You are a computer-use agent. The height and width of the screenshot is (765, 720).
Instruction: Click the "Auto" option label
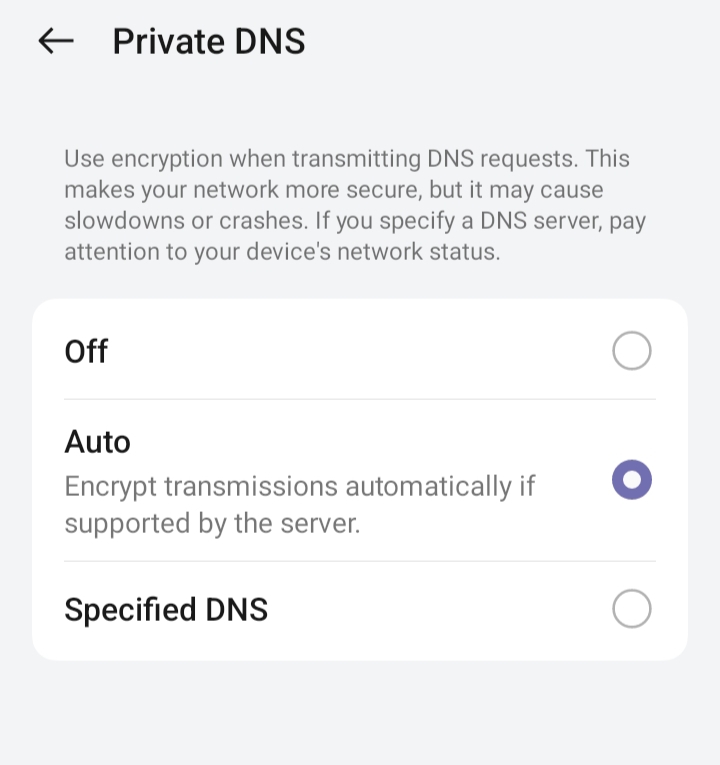click(x=98, y=441)
